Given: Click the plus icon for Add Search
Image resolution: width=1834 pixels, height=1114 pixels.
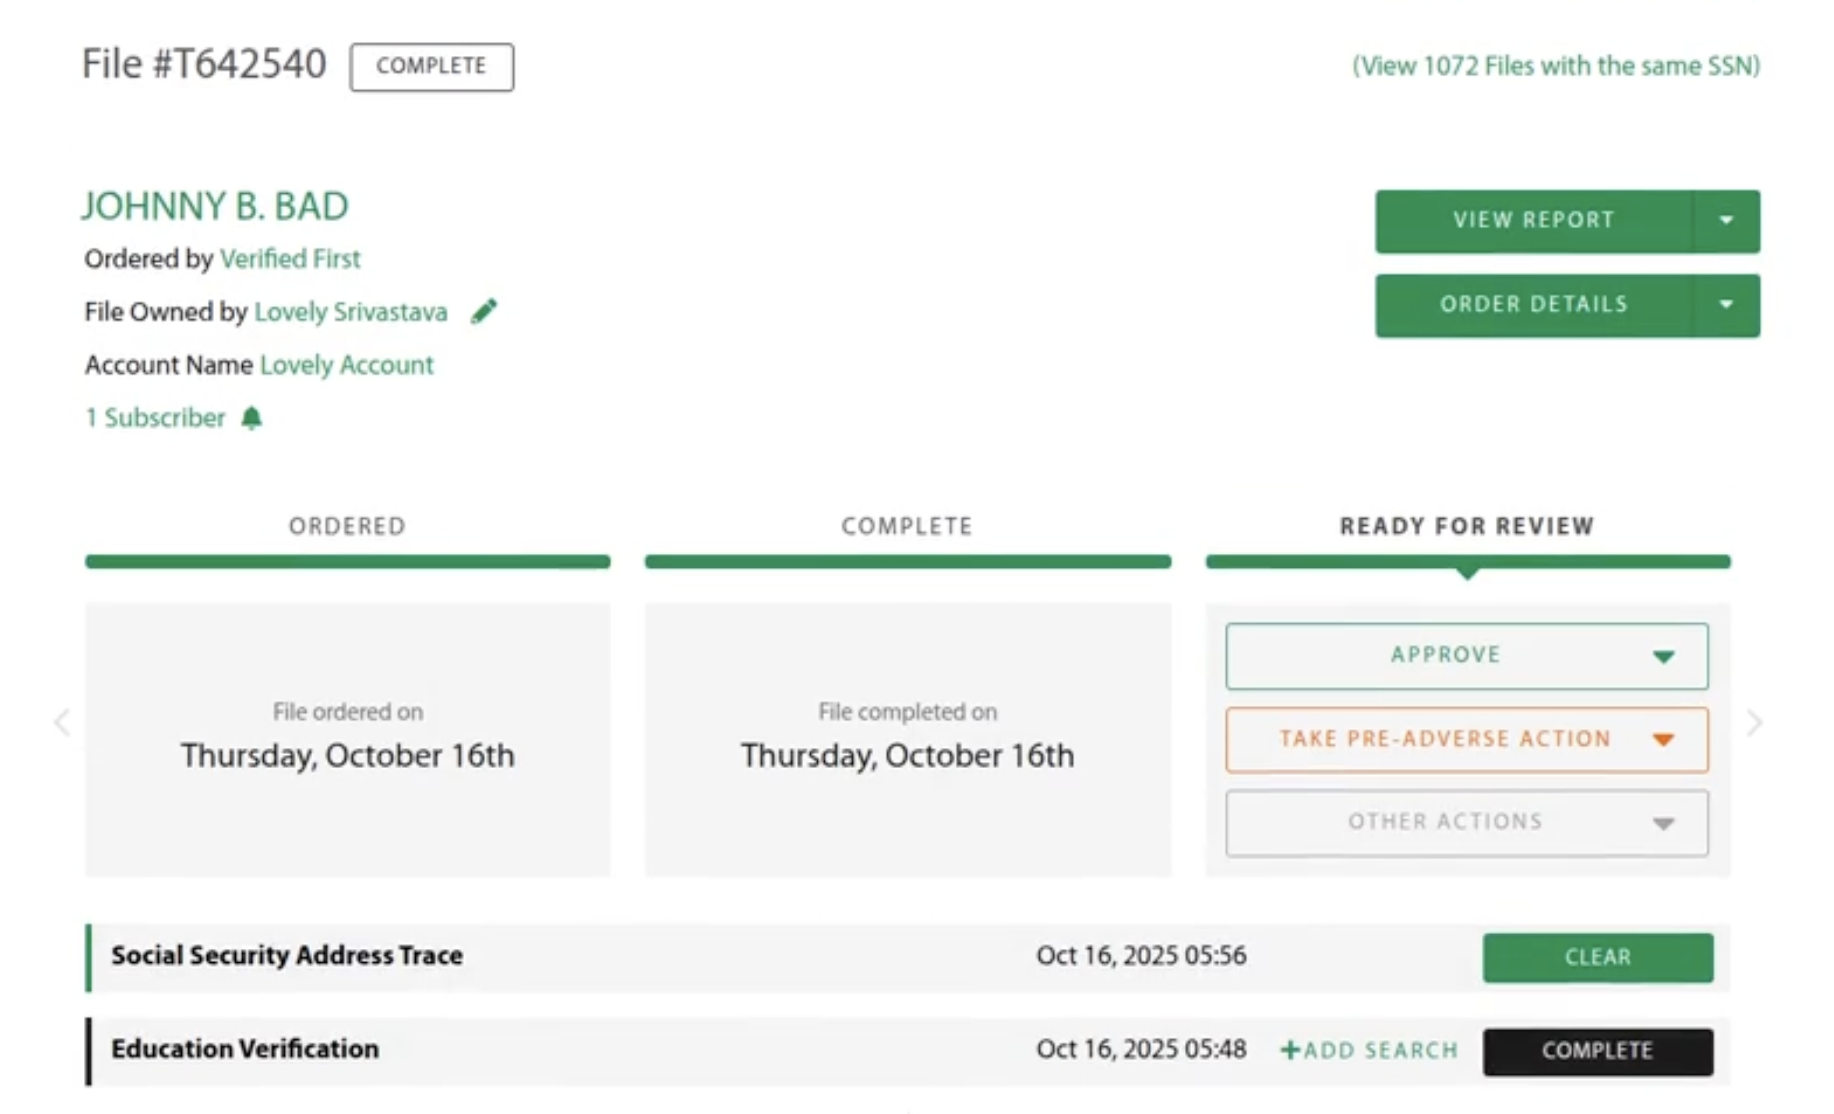Looking at the screenshot, I should click(x=1290, y=1050).
